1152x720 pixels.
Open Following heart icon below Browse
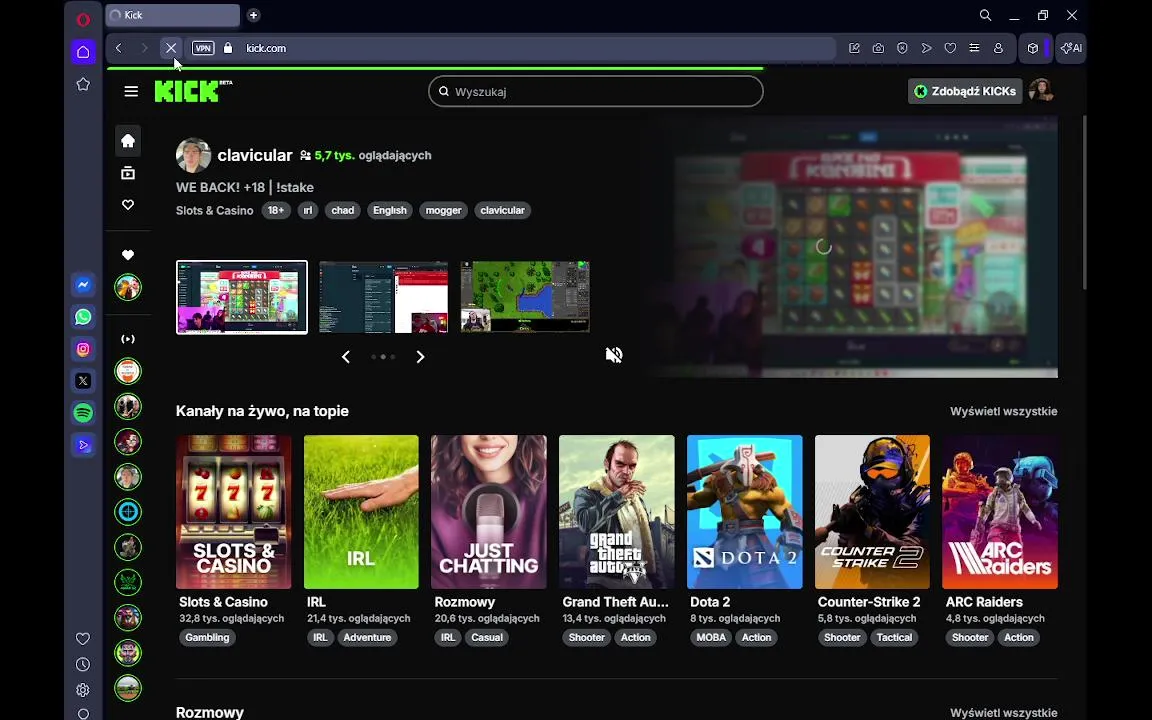click(128, 205)
